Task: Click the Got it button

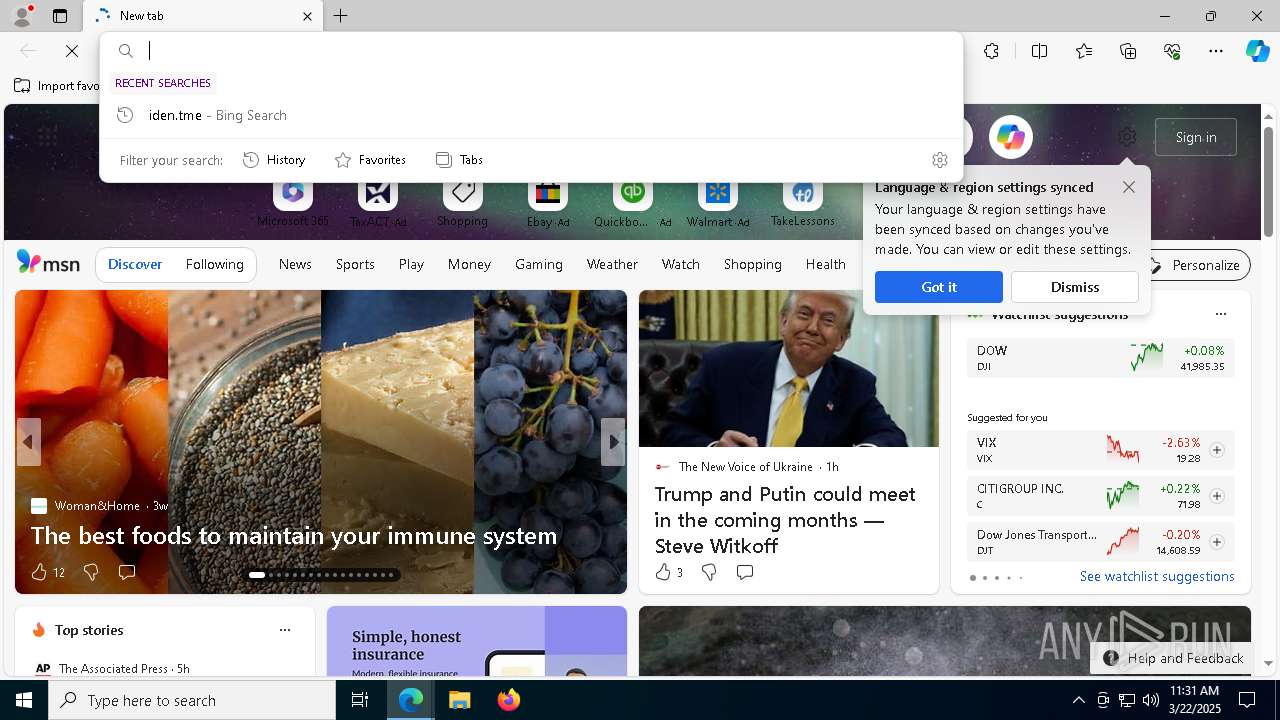Action: 939,287
